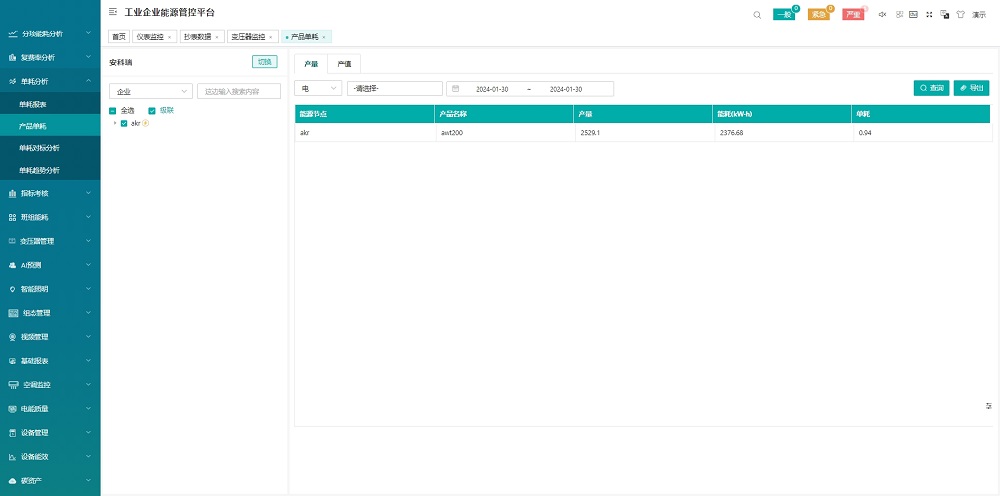This screenshot has width=1000, height=496.
Task: Open the 企业 type dropdown
Action: pos(150,91)
